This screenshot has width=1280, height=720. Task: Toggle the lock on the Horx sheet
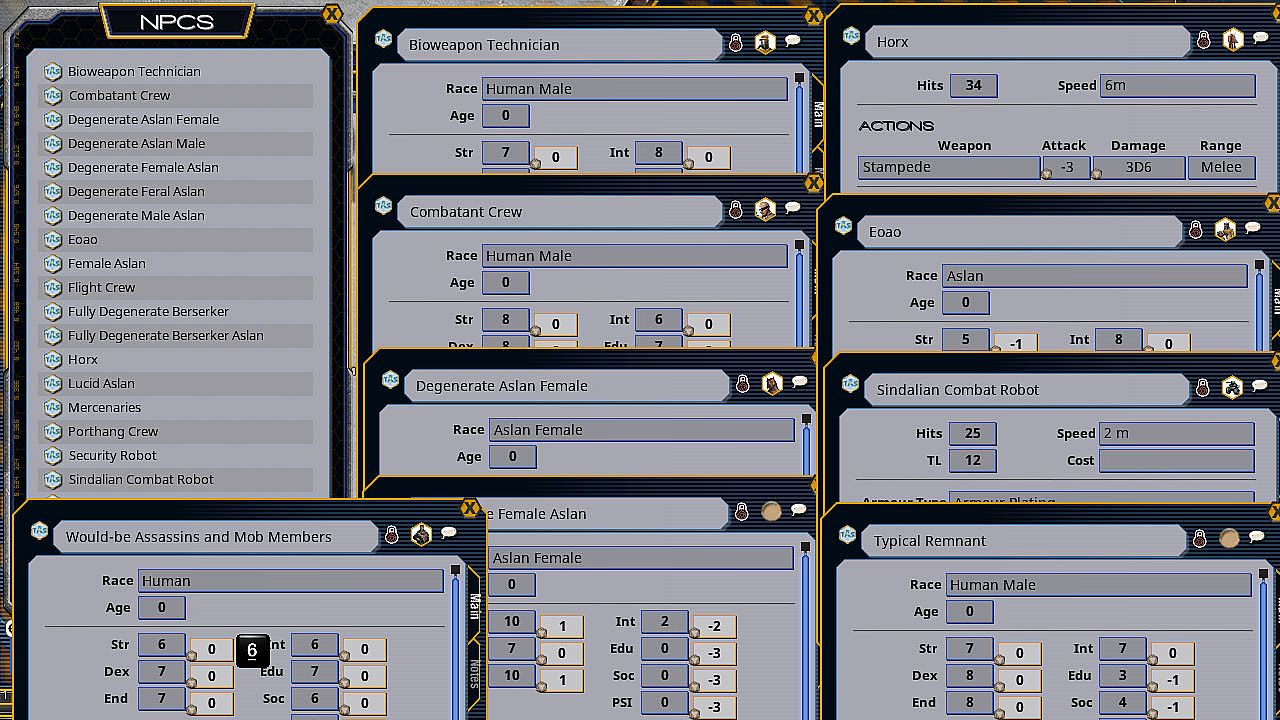(x=1204, y=41)
